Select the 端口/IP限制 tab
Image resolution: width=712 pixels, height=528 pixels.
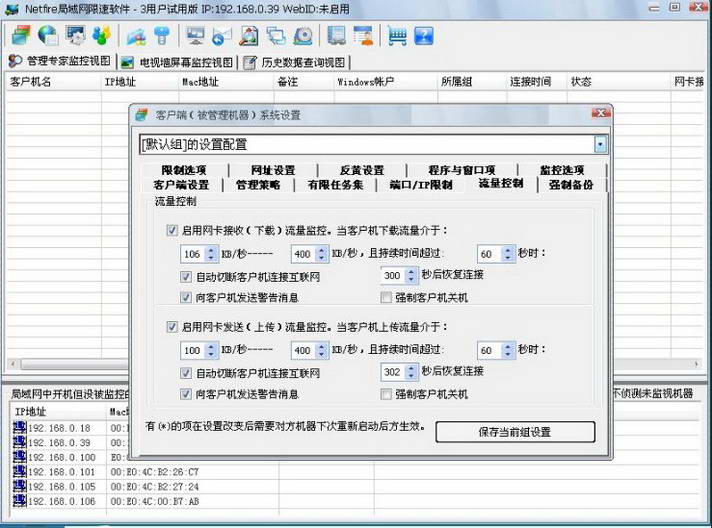point(421,185)
